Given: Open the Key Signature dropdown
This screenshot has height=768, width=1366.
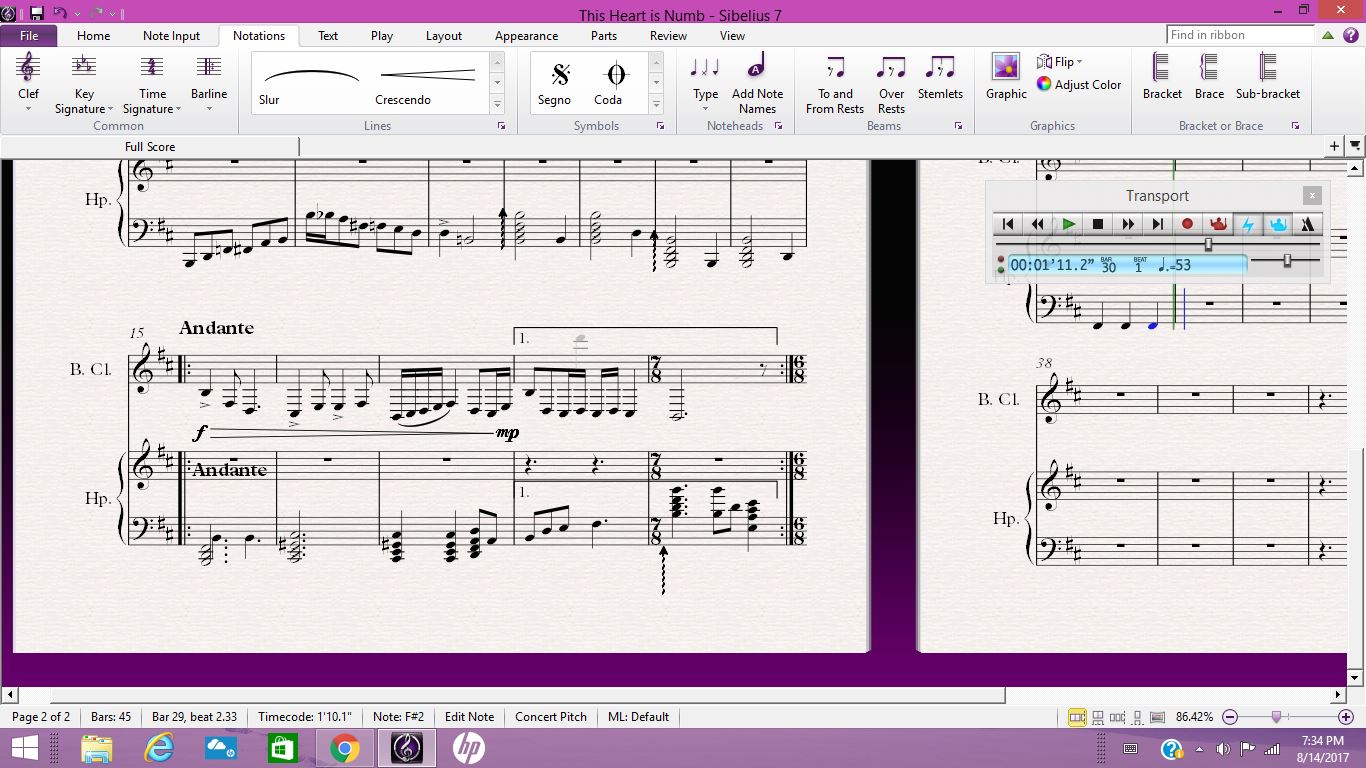Looking at the screenshot, I should click(x=84, y=83).
